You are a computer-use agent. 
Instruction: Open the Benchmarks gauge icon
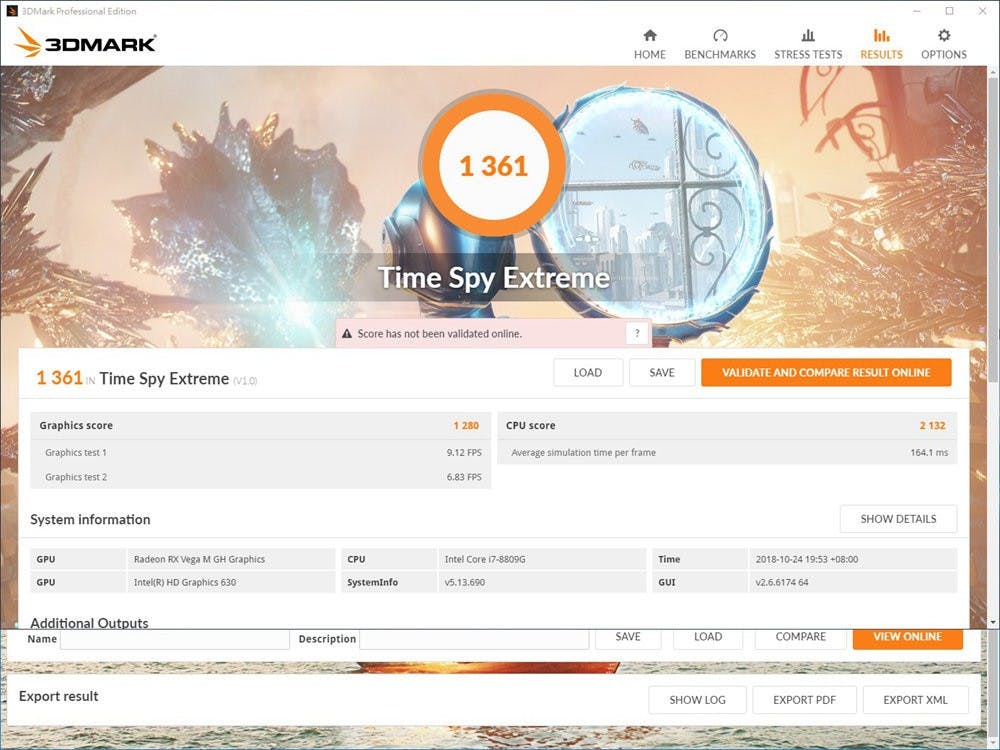(x=720, y=36)
